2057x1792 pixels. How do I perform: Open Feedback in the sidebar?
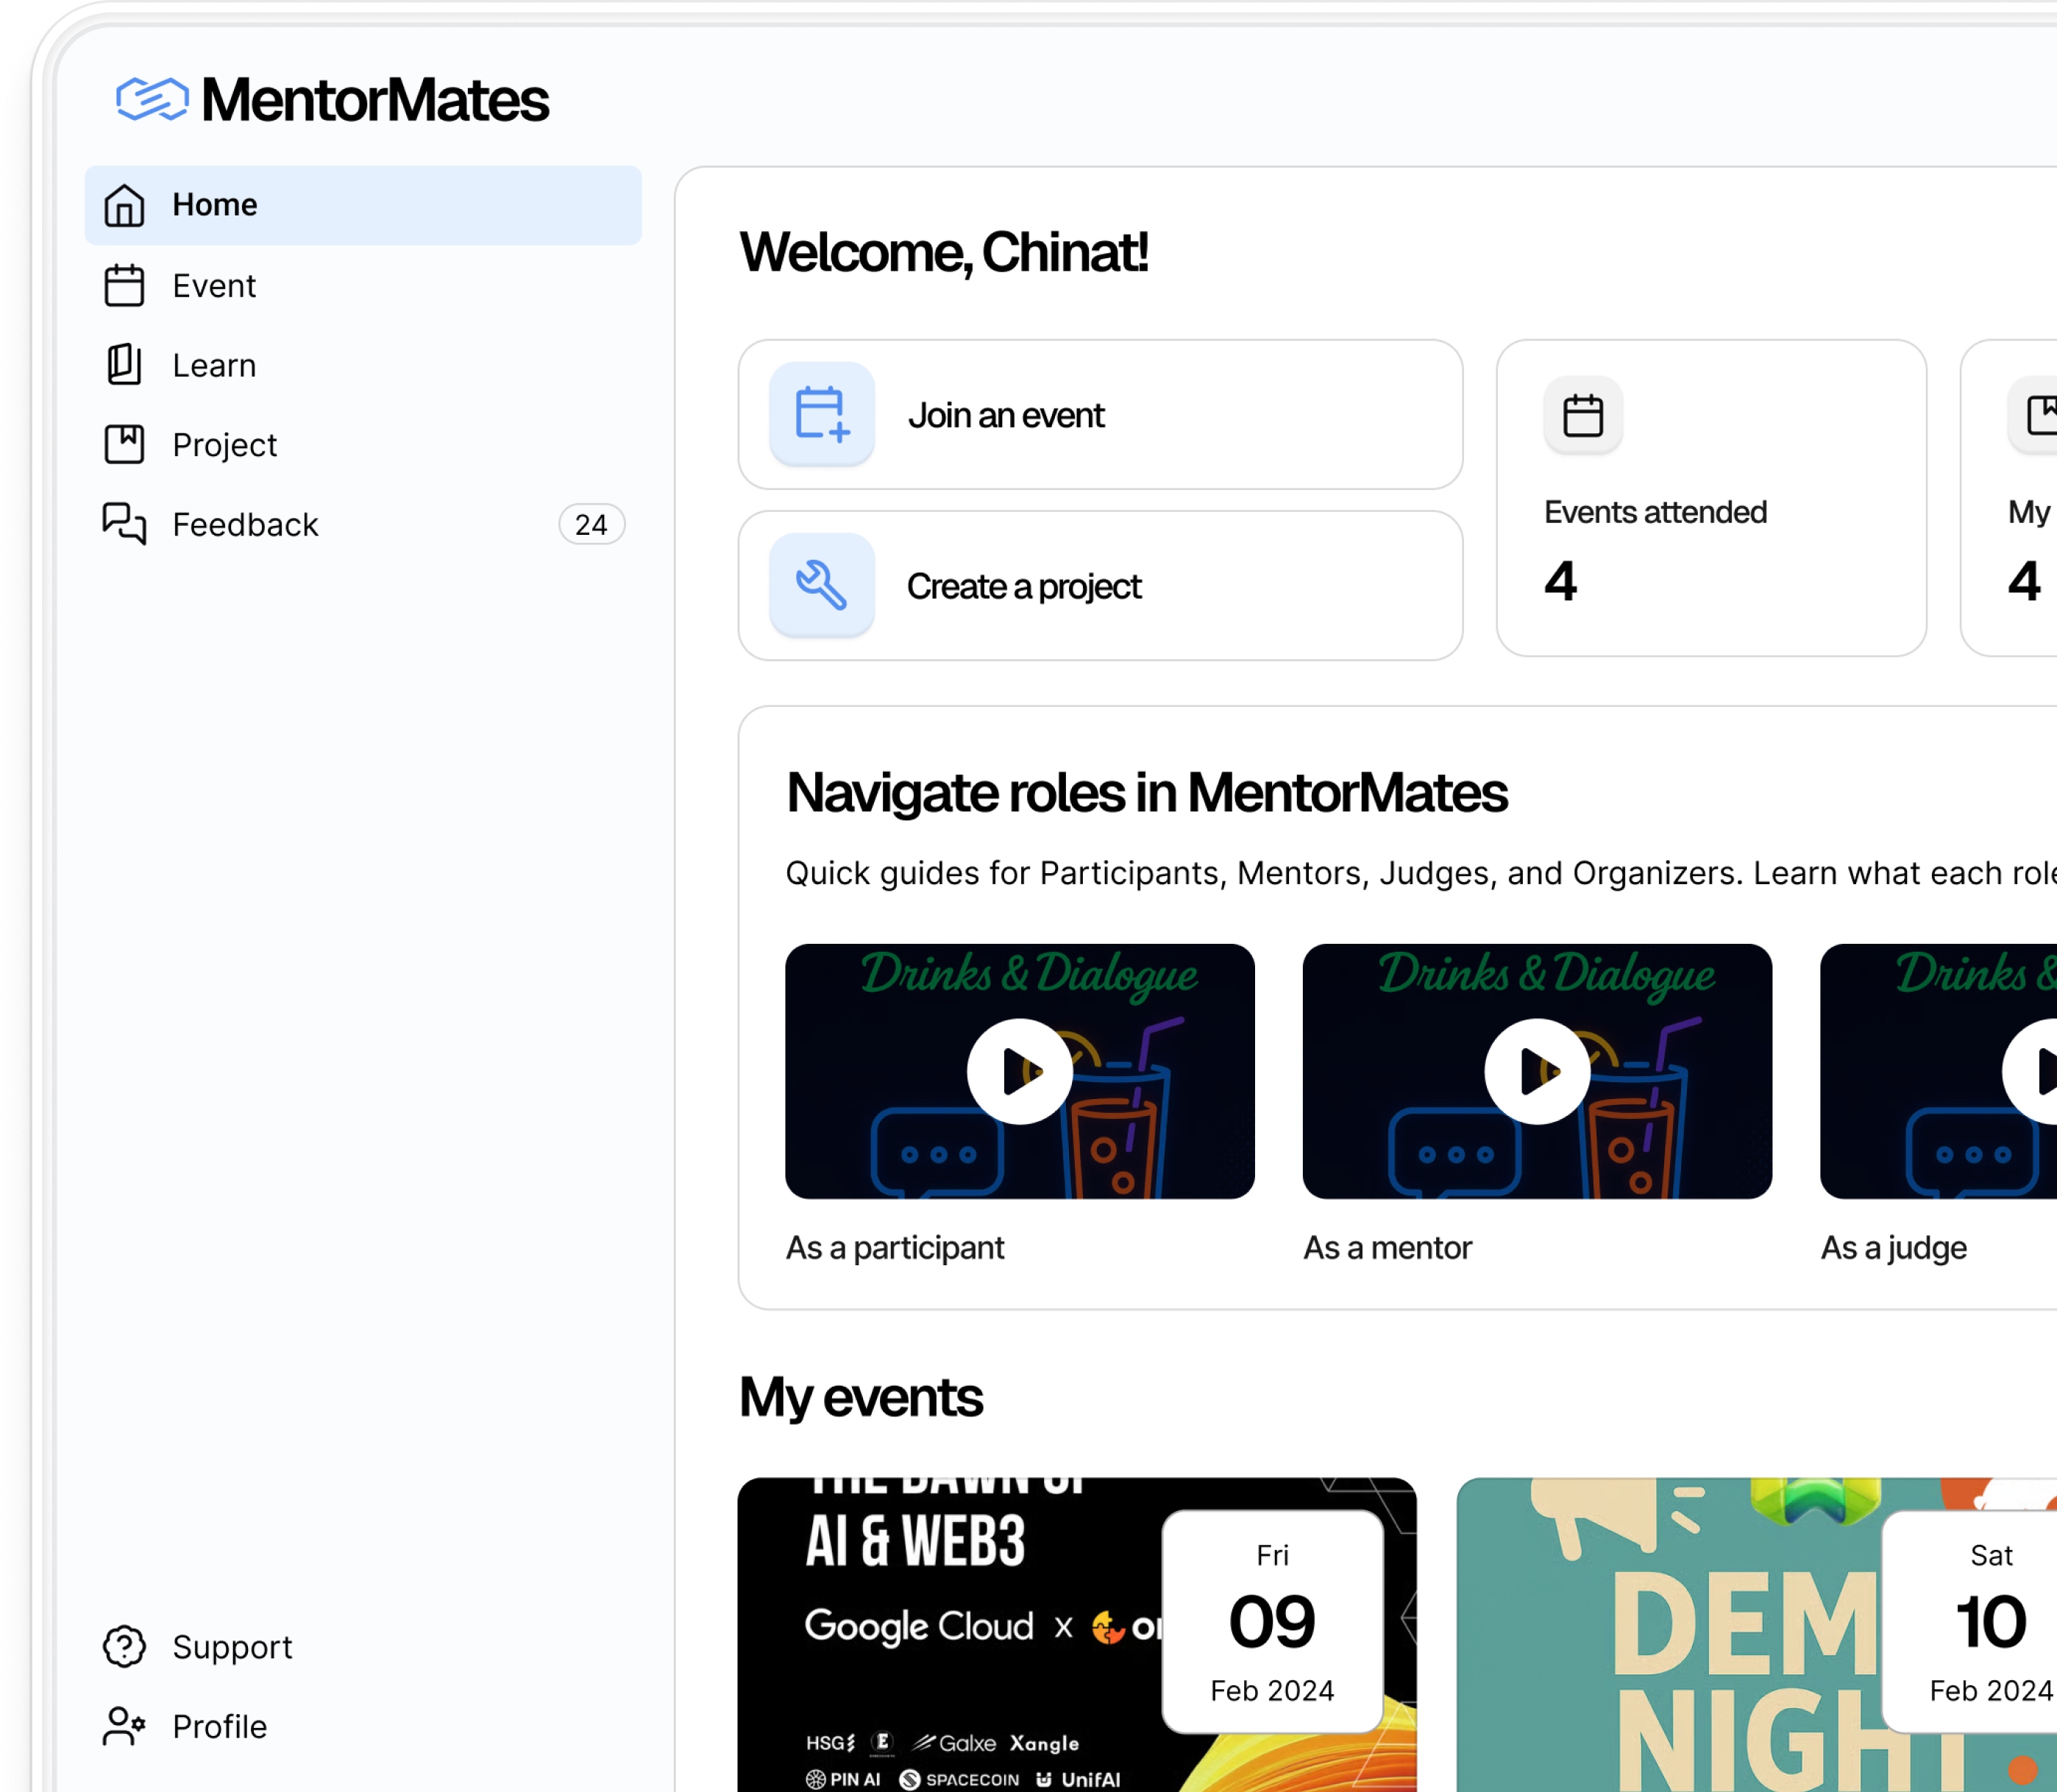363,524
